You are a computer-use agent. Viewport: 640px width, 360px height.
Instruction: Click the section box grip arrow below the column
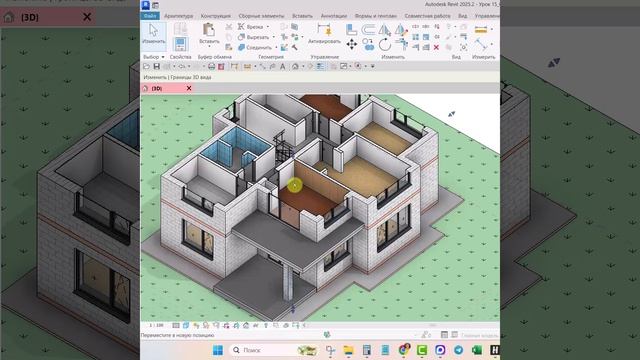(x=293, y=309)
